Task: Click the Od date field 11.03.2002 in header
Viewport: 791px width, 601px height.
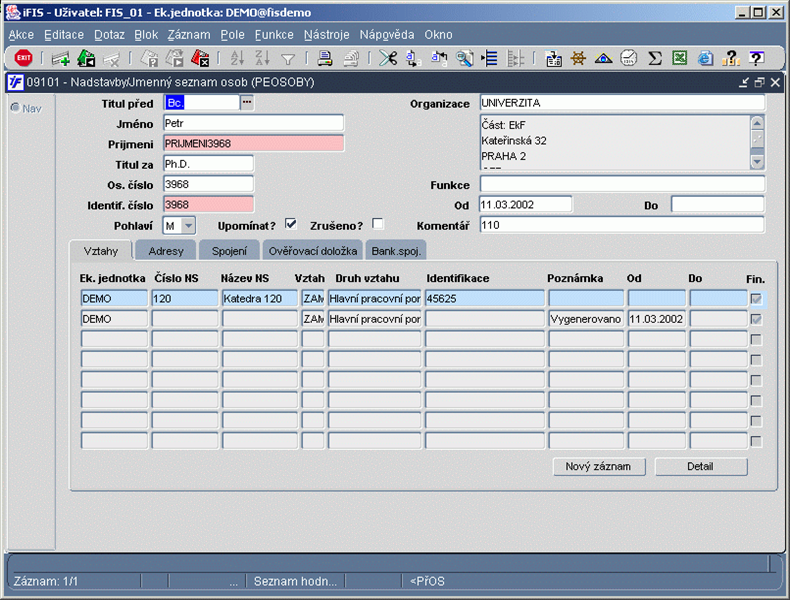Action: (x=525, y=204)
